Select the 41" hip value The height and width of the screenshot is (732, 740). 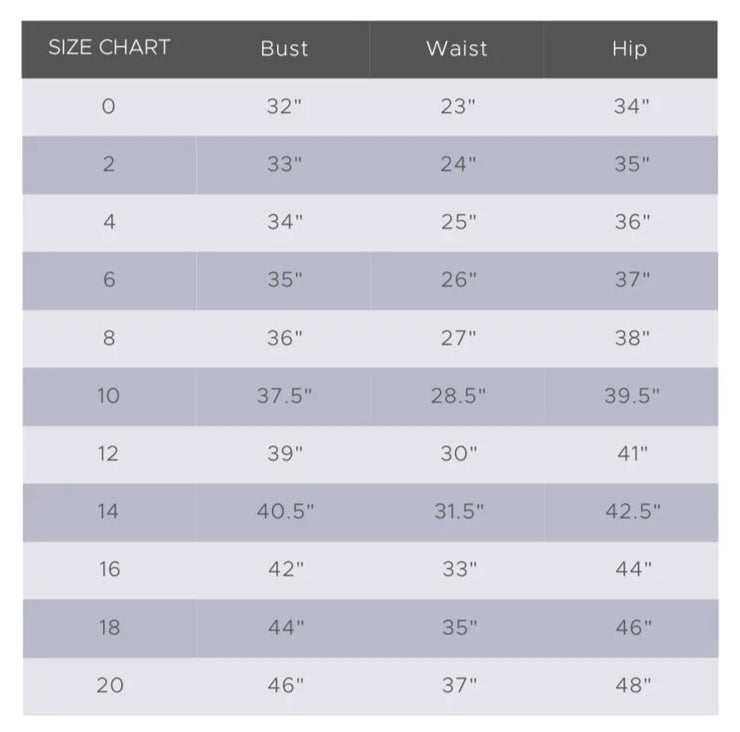coord(632,454)
